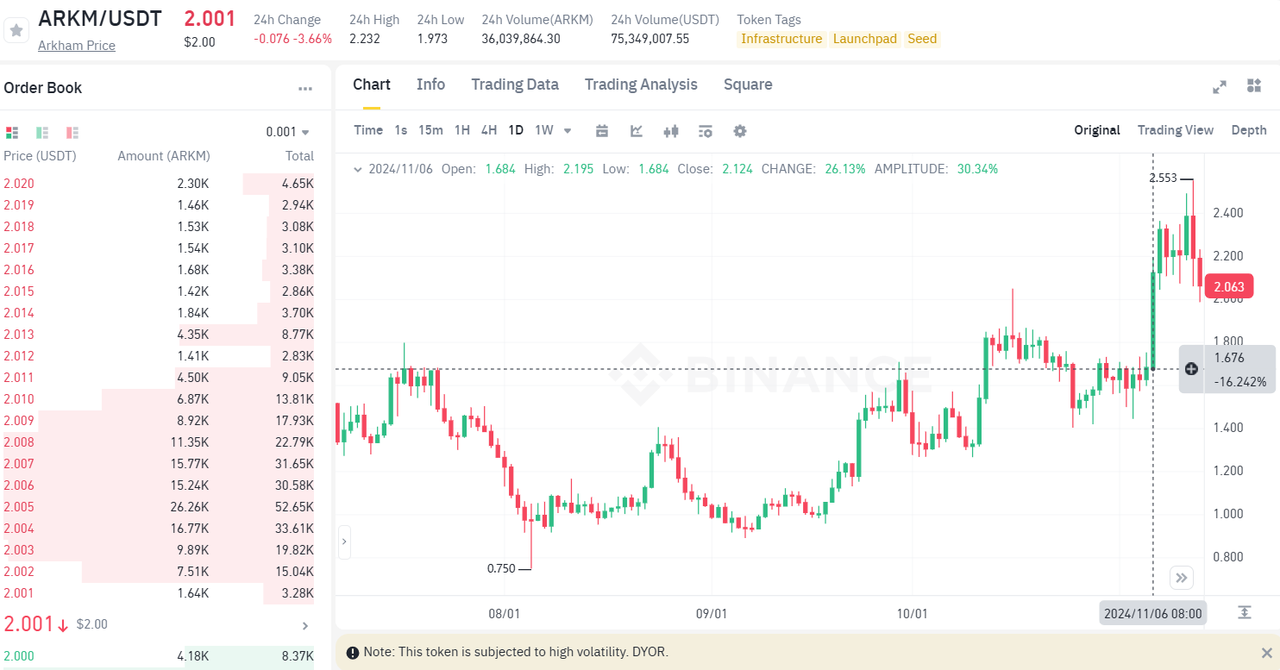Dismiss the high volatility note
Viewport: 1280px width, 670px height.
[x=1266, y=652]
